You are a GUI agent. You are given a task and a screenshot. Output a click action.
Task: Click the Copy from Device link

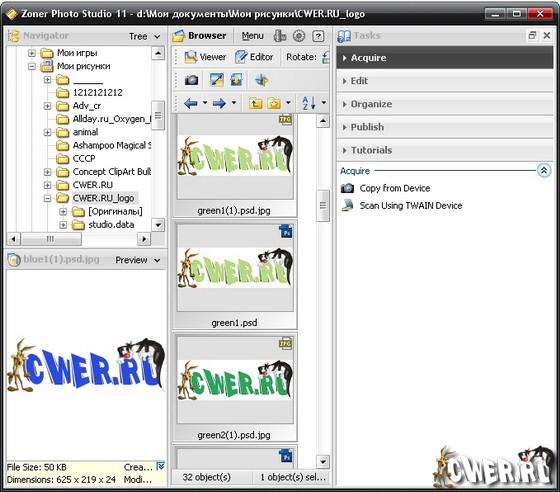point(395,188)
